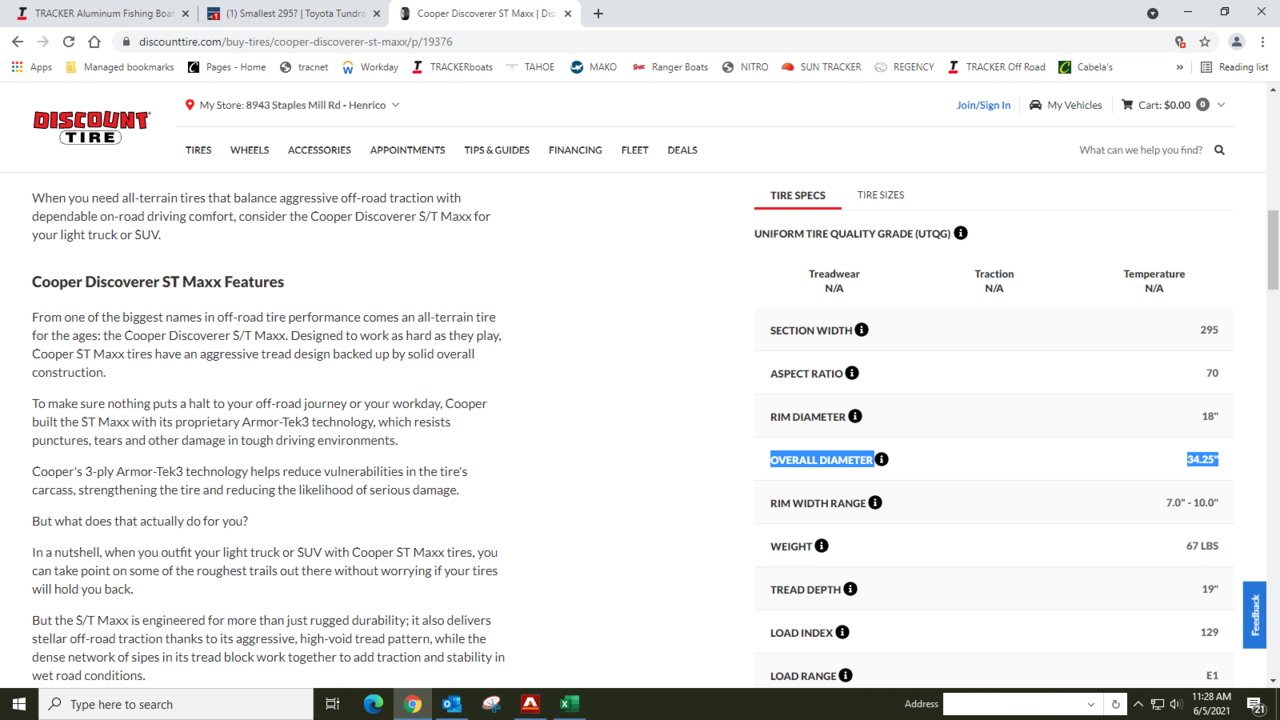The image size is (1280, 720).
Task: Open Accessories menu
Action: pyautogui.click(x=319, y=150)
